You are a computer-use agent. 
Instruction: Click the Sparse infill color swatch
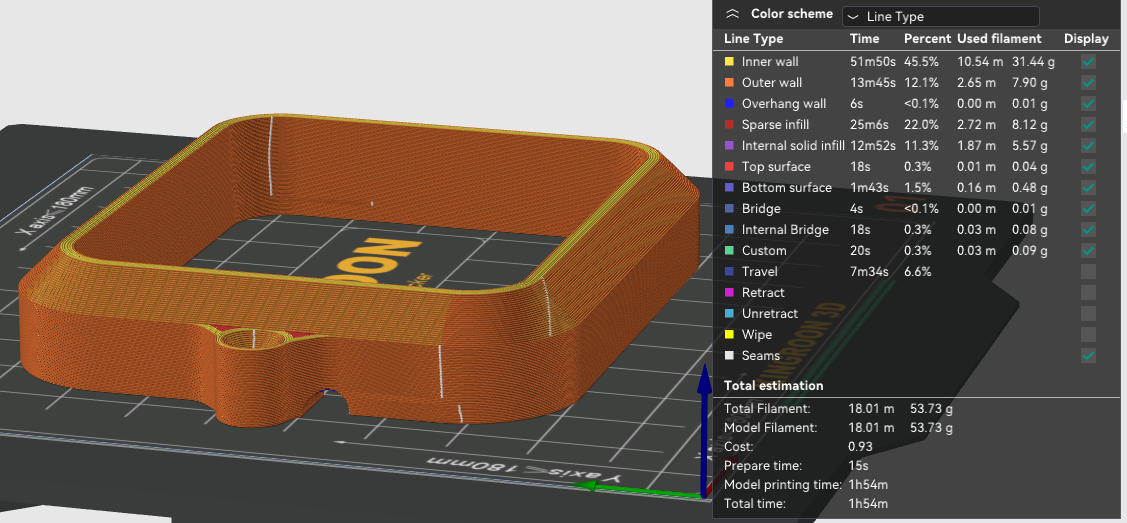click(729, 125)
